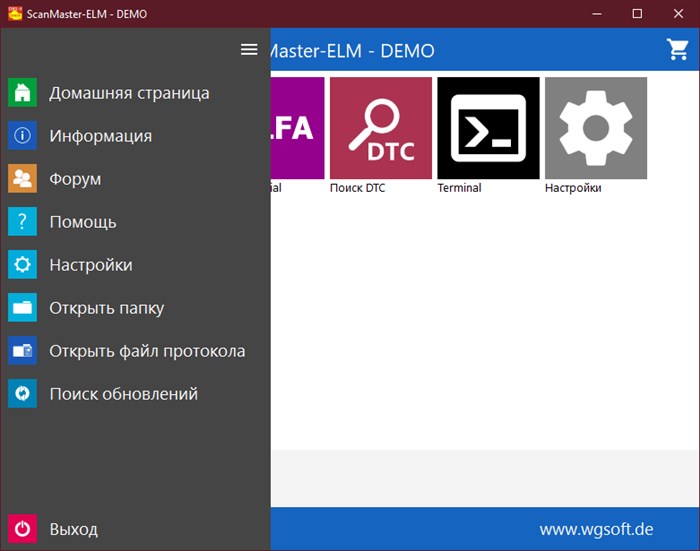Select Информация in the side menu

(x=100, y=136)
